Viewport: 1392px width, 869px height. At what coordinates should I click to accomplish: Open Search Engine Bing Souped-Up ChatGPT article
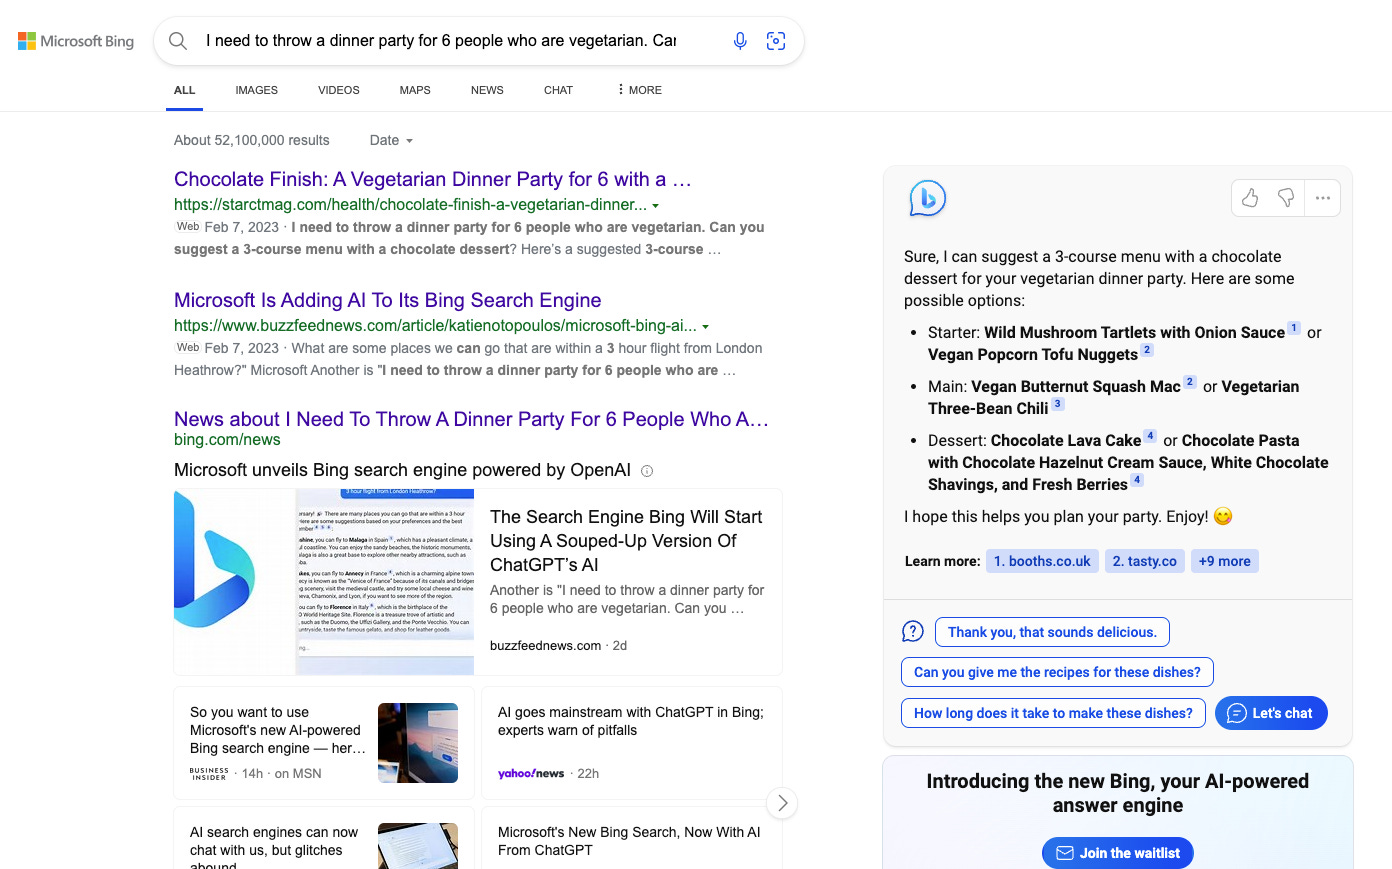[x=626, y=540]
